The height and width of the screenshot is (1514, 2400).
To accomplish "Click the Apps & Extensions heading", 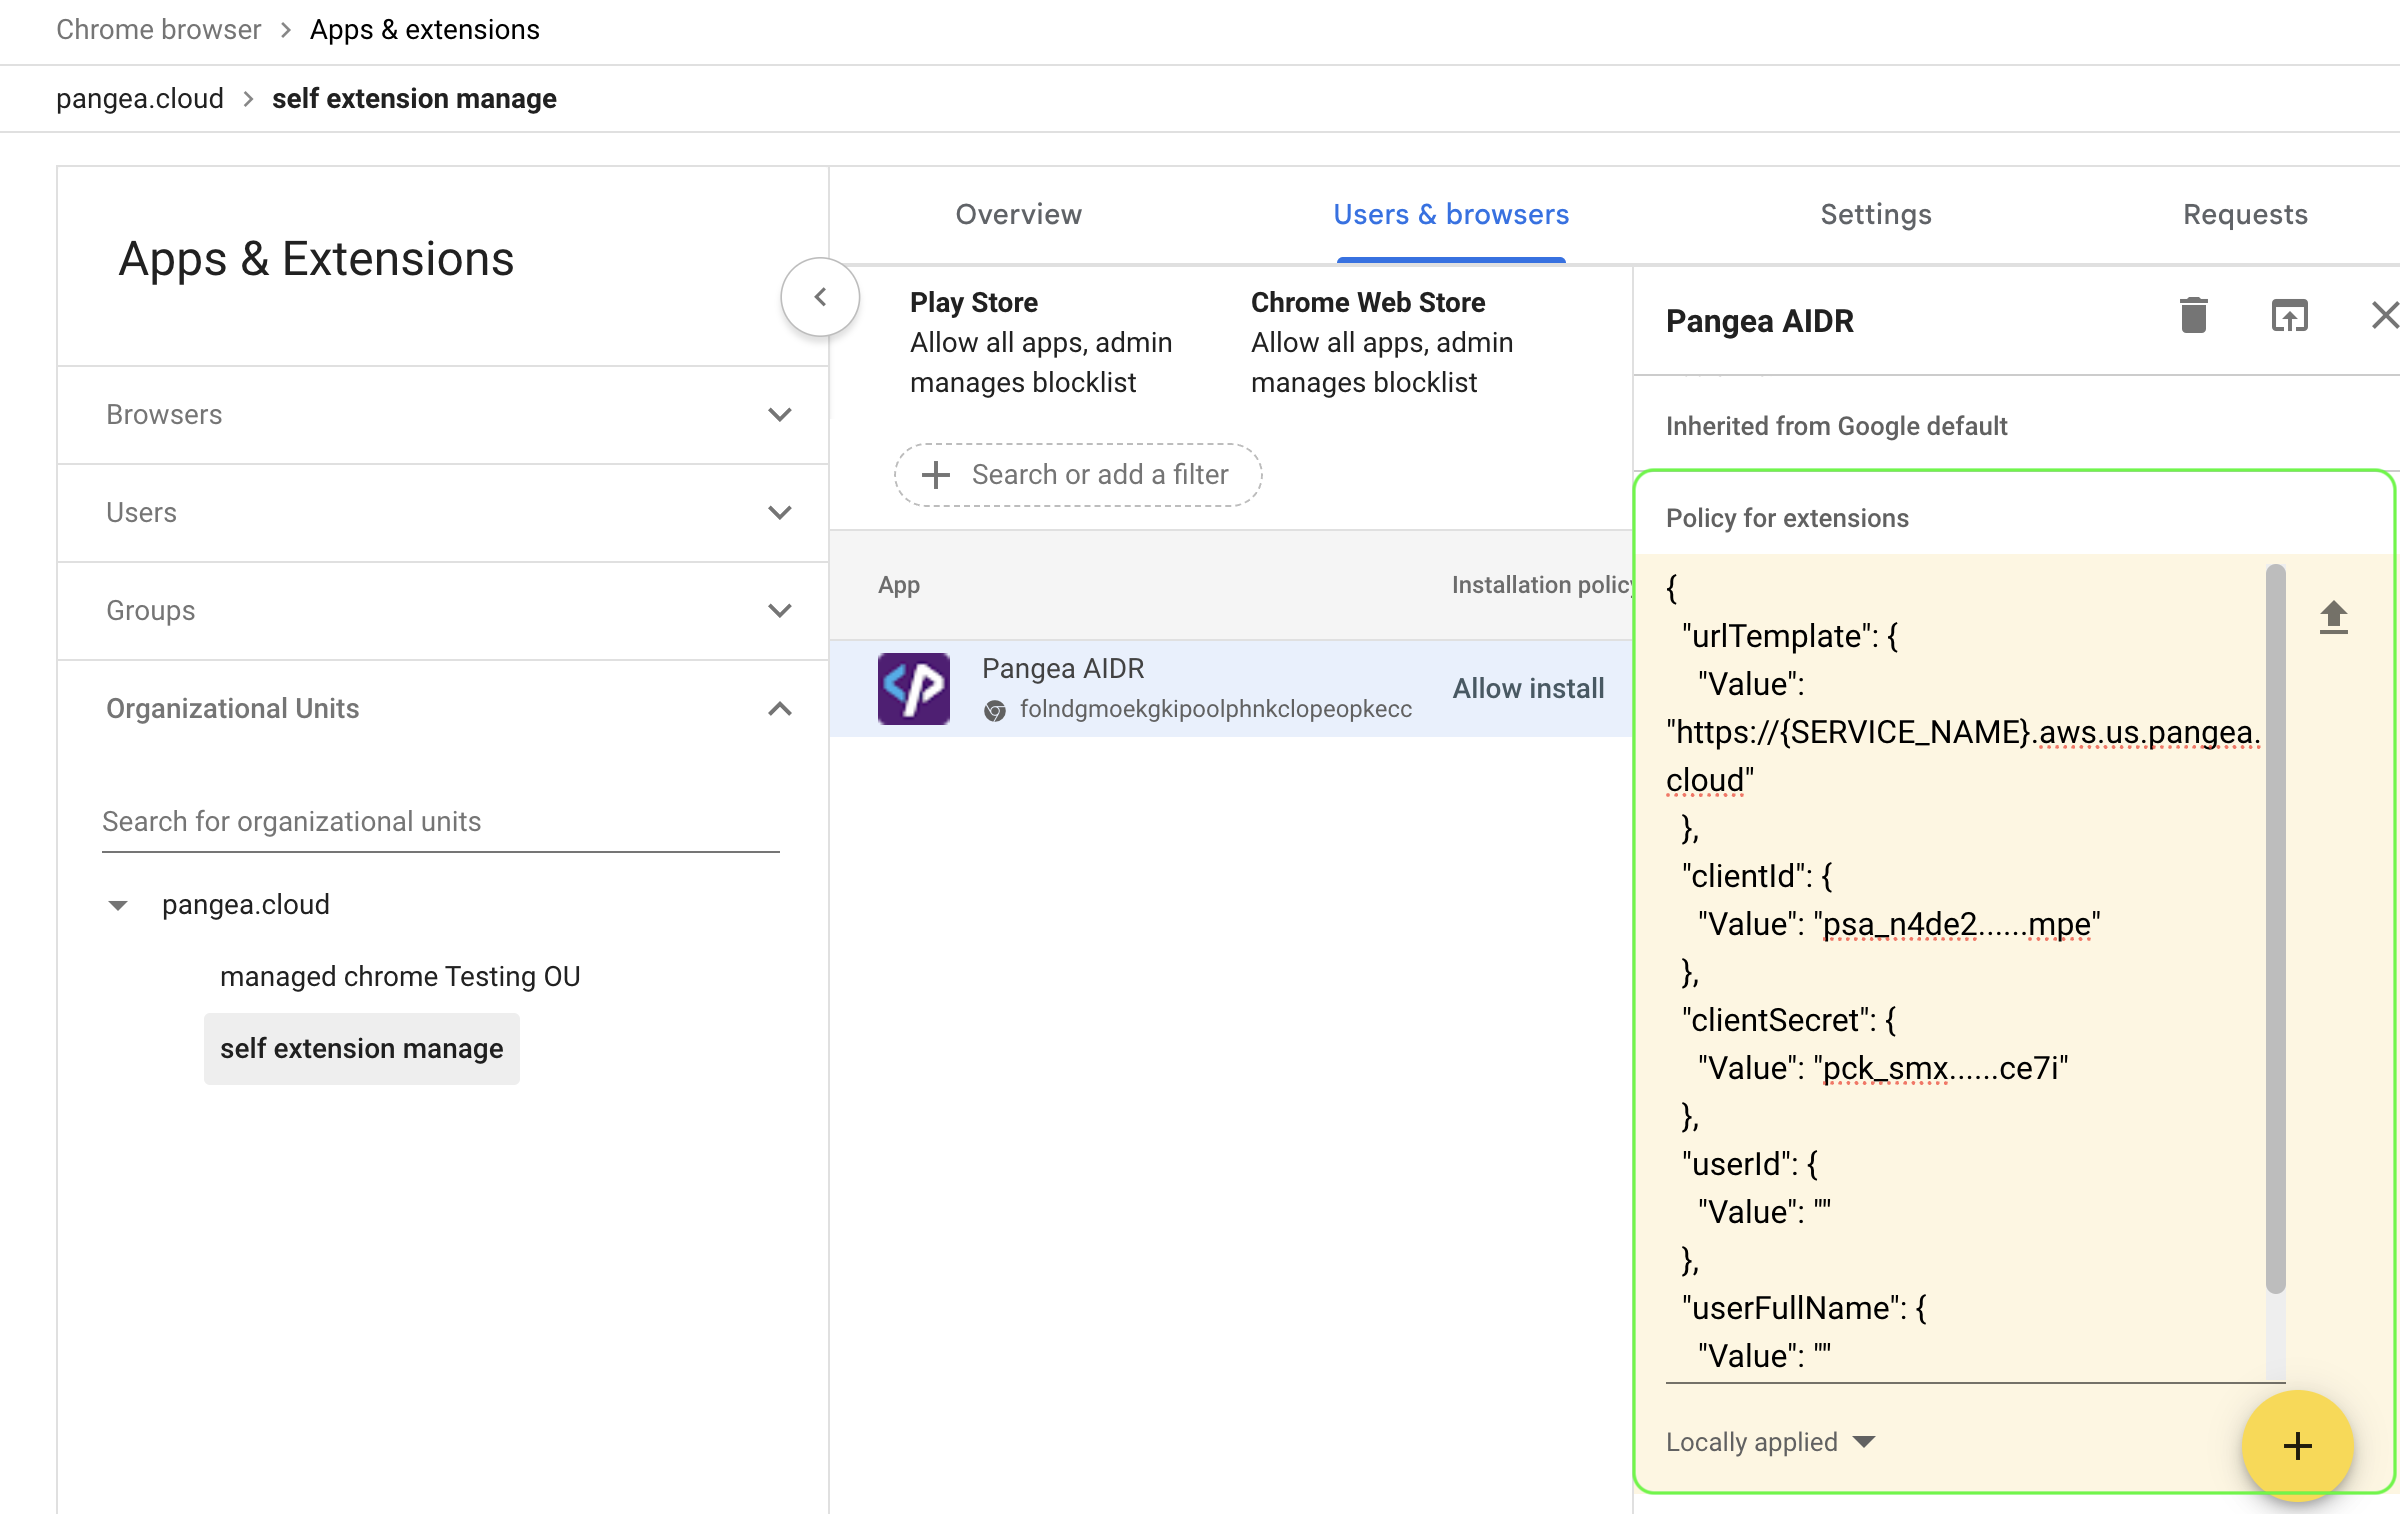I will click(316, 260).
